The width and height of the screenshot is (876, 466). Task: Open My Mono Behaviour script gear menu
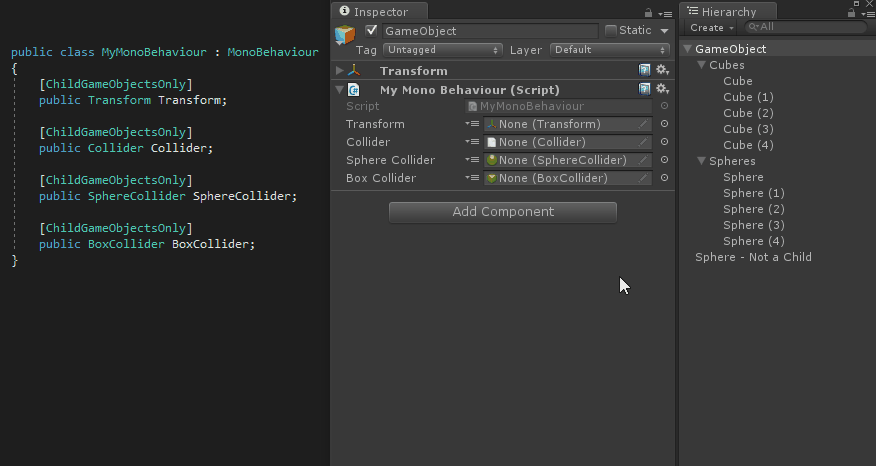click(663, 89)
